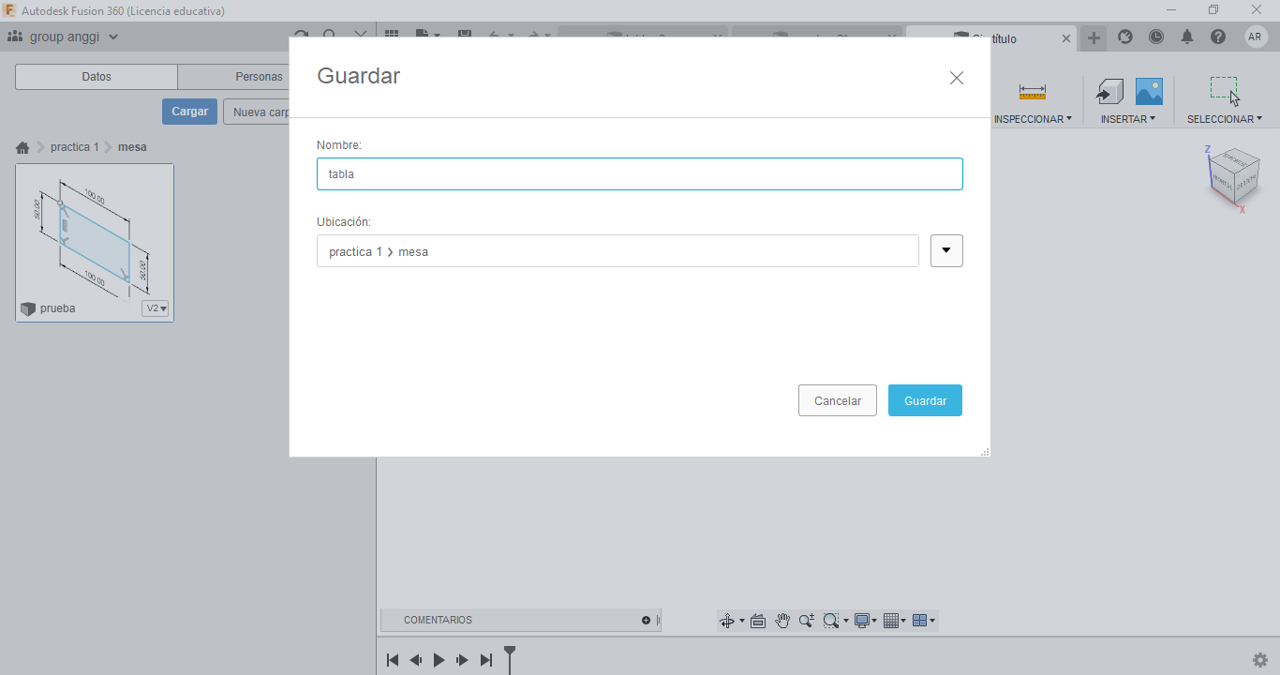Click the Display Settings monitor icon
Image resolution: width=1280 pixels, height=675 pixels.
pyautogui.click(x=862, y=621)
